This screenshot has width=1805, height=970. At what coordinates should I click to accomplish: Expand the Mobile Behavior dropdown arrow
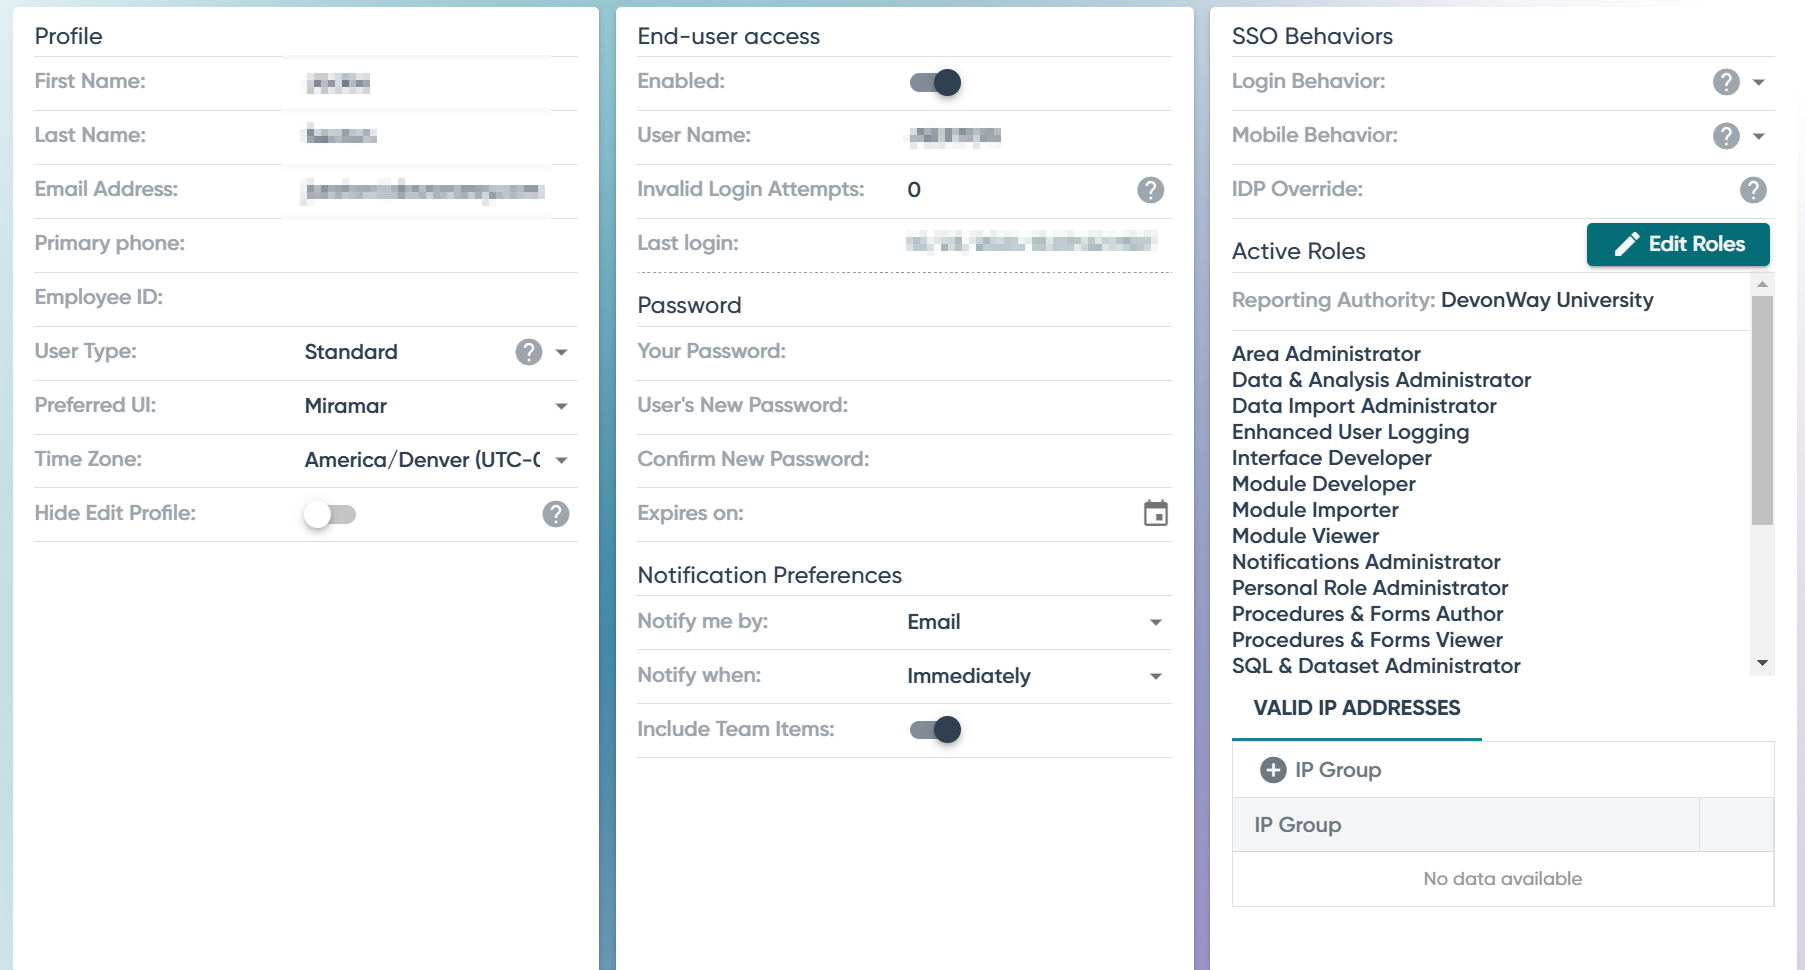point(1759,136)
